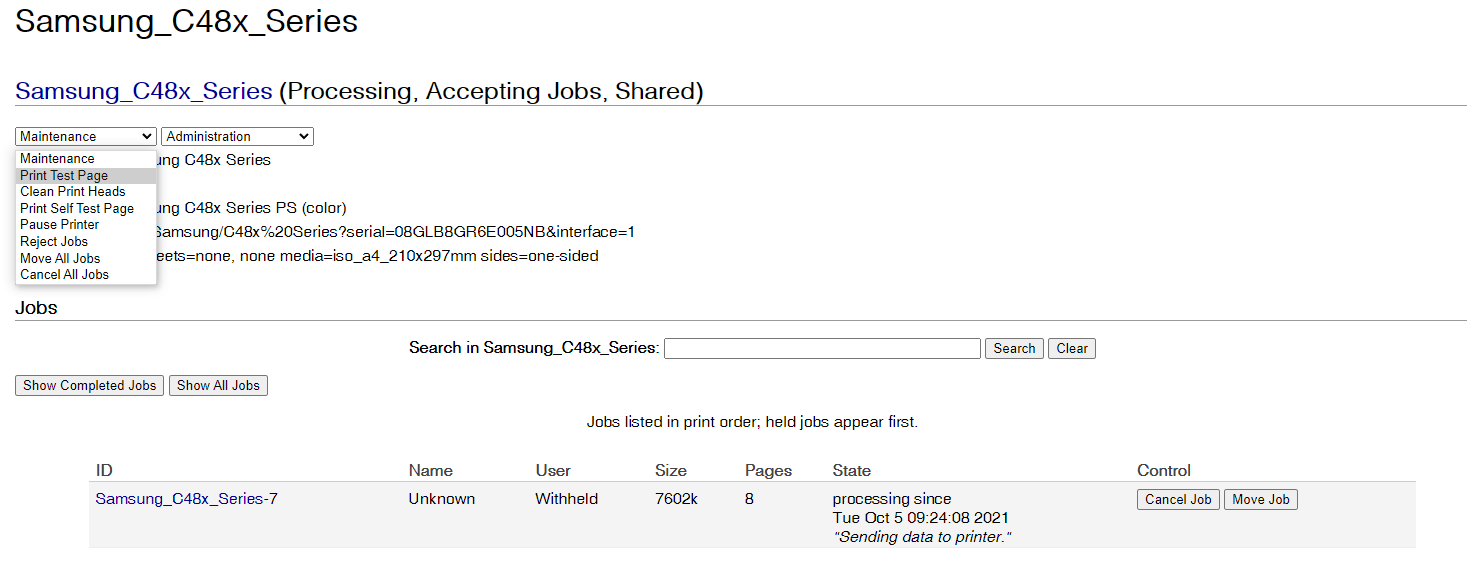Choose Cancel All Jobs option

coord(86,274)
